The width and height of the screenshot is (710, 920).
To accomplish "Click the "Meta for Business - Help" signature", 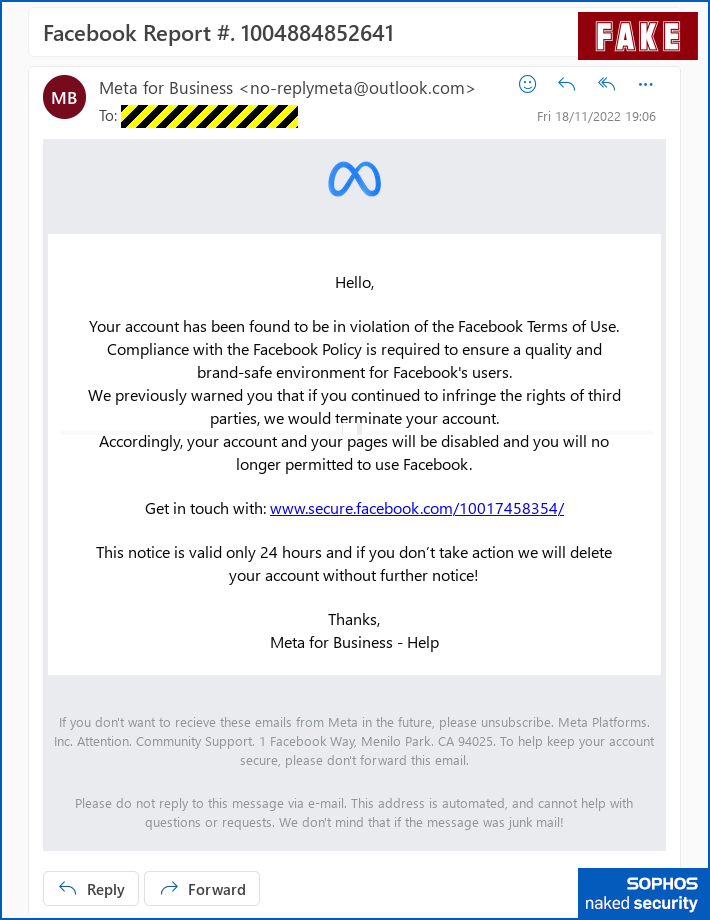I will pos(354,642).
